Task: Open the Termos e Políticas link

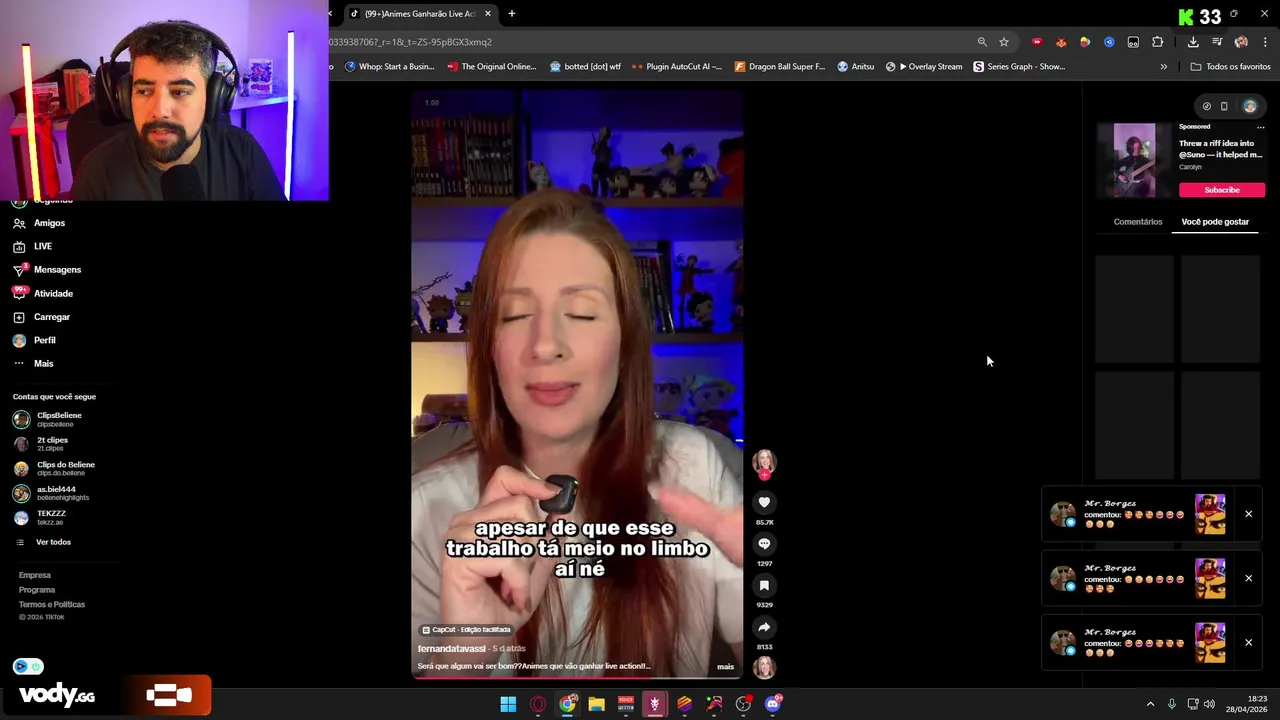Action: [x=52, y=604]
